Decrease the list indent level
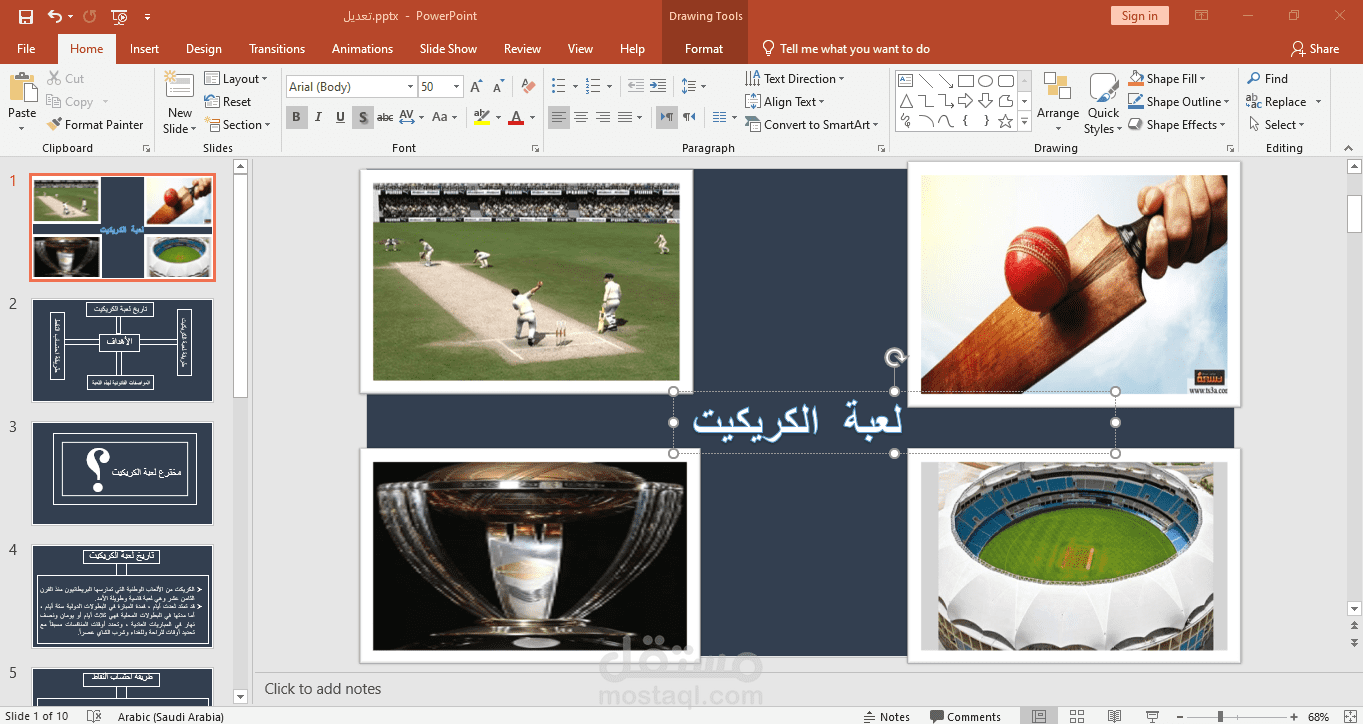 pyautogui.click(x=635, y=87)
